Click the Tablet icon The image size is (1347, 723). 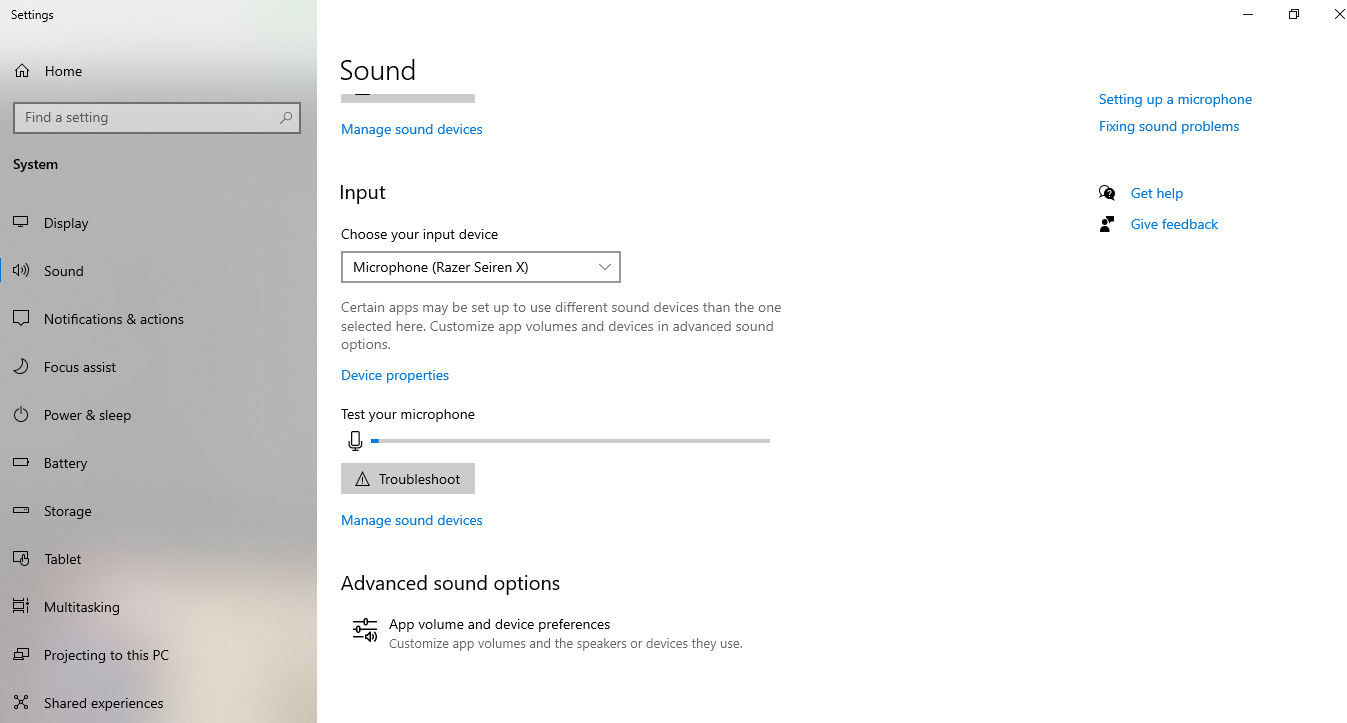pyautogui.click(x=21, y=559)
